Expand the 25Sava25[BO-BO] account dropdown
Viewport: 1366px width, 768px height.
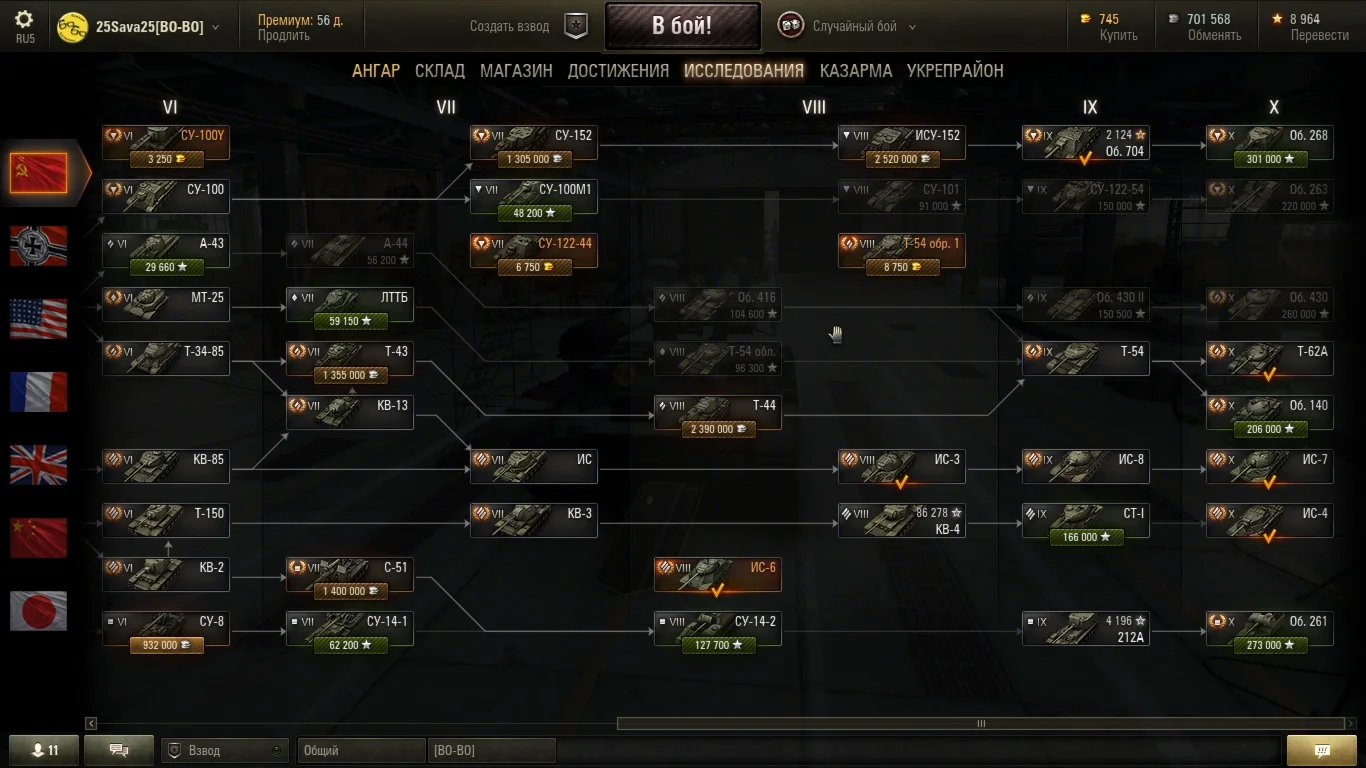tap(217, 27)
